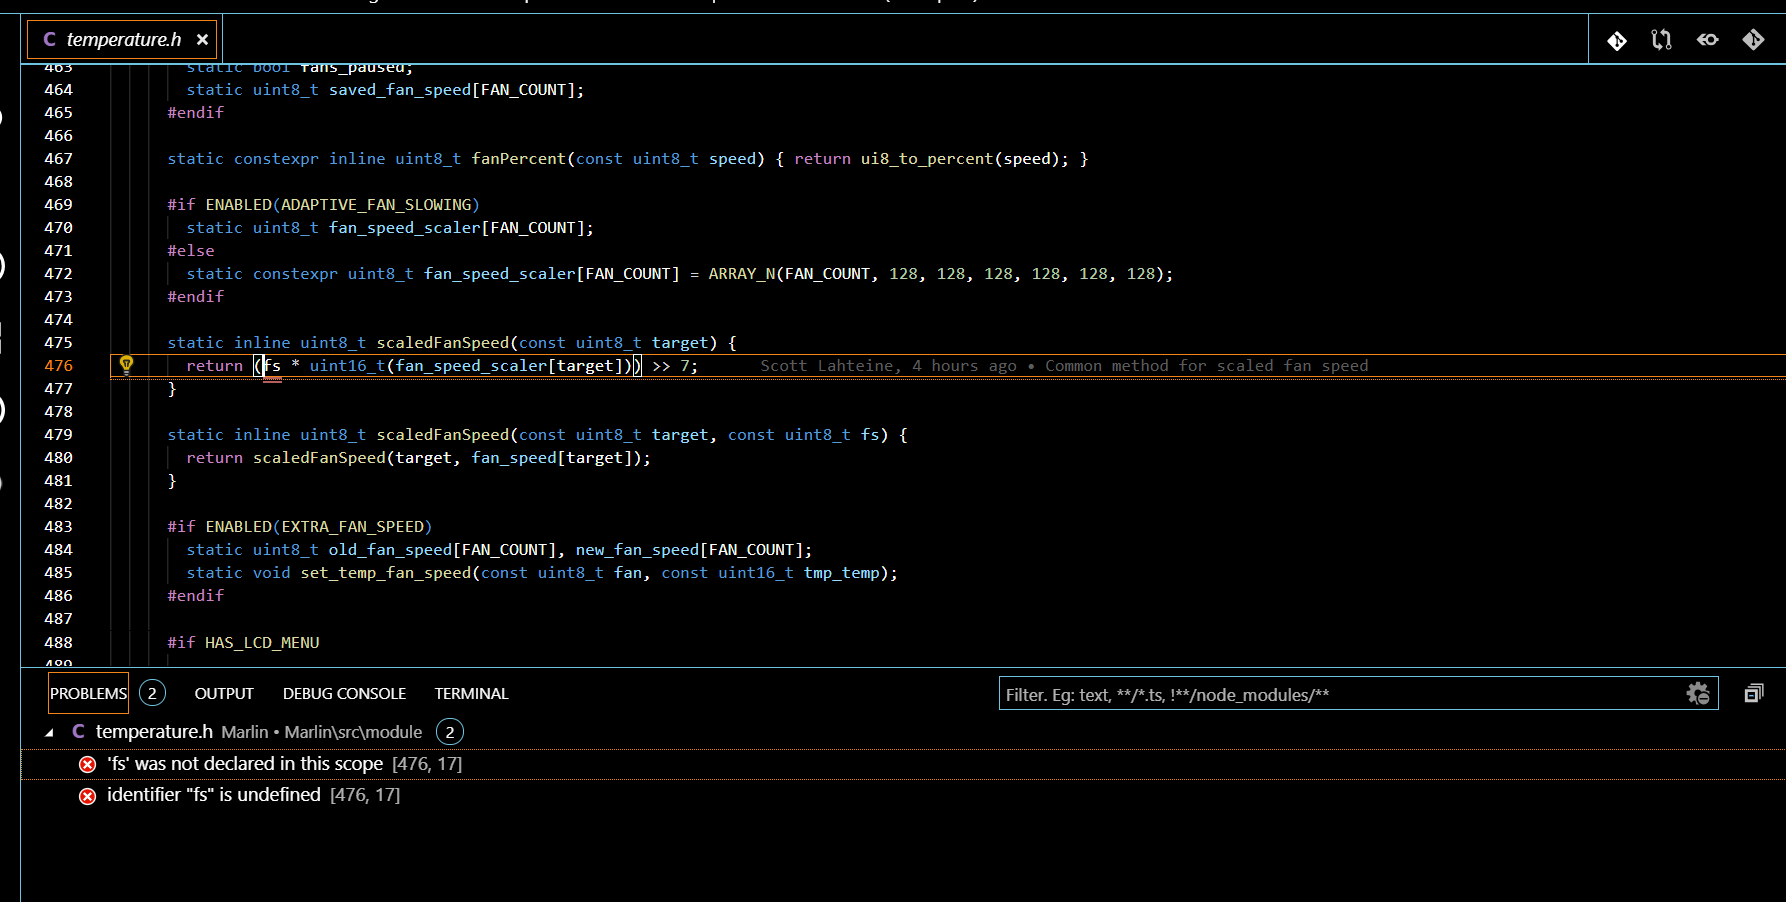The height and width of the screenshot is (902, 1786).
Task: Click the dimmed gray Git diamond icon
Action: pos(1753,40)
